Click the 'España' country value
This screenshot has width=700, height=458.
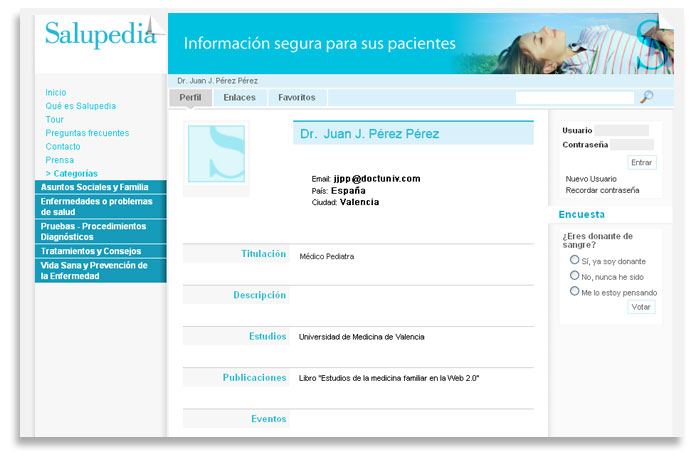(348, 191)
